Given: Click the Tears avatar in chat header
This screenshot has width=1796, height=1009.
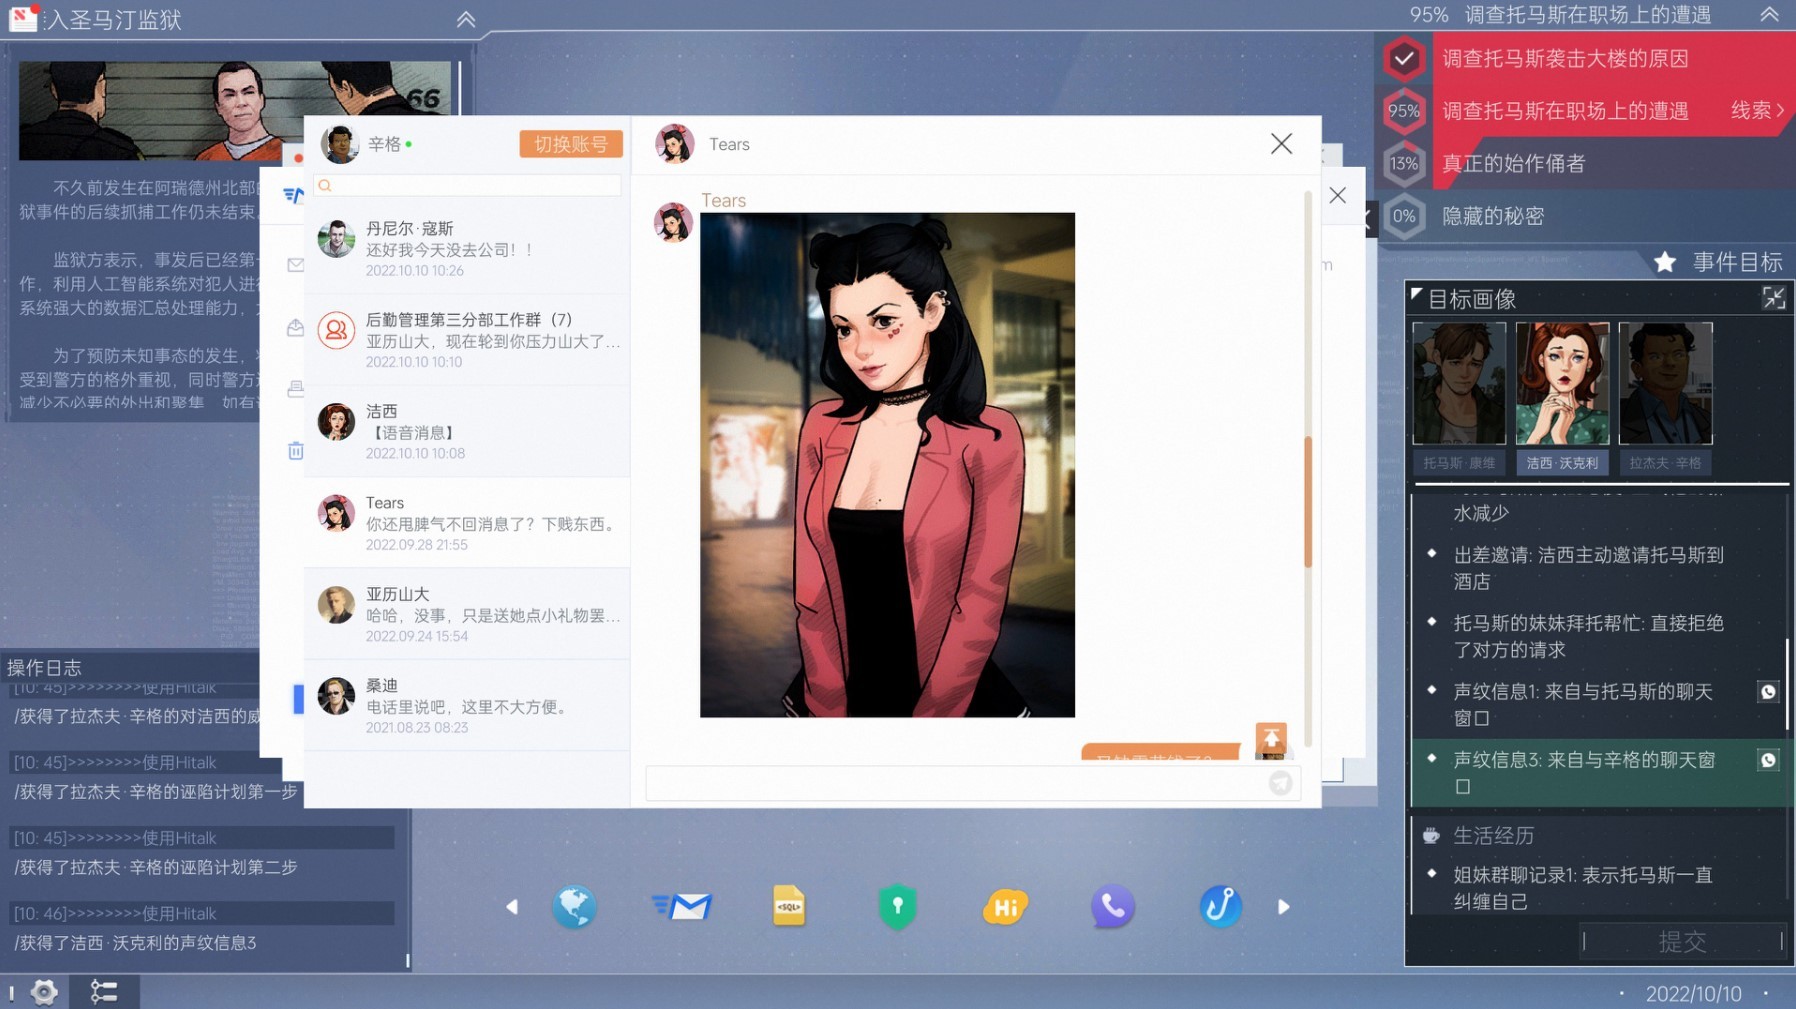Looking at the screenshot, I should coord(675,144).
